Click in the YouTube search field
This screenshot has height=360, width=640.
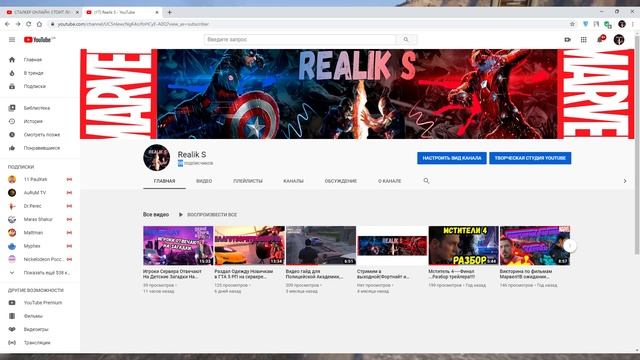[x=300, y=40]
